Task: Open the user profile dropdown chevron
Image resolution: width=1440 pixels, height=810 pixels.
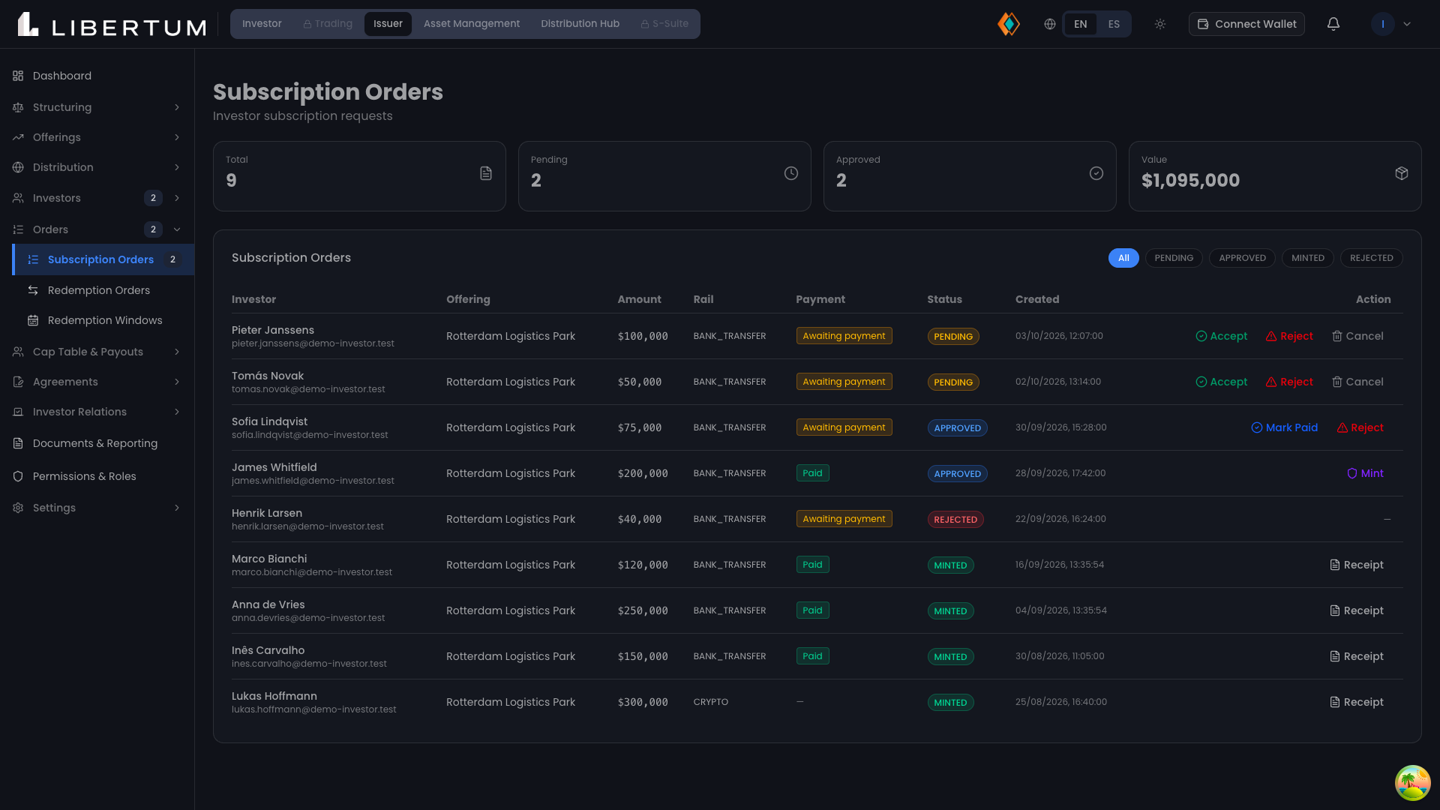Action: [x=1407, y=24]
